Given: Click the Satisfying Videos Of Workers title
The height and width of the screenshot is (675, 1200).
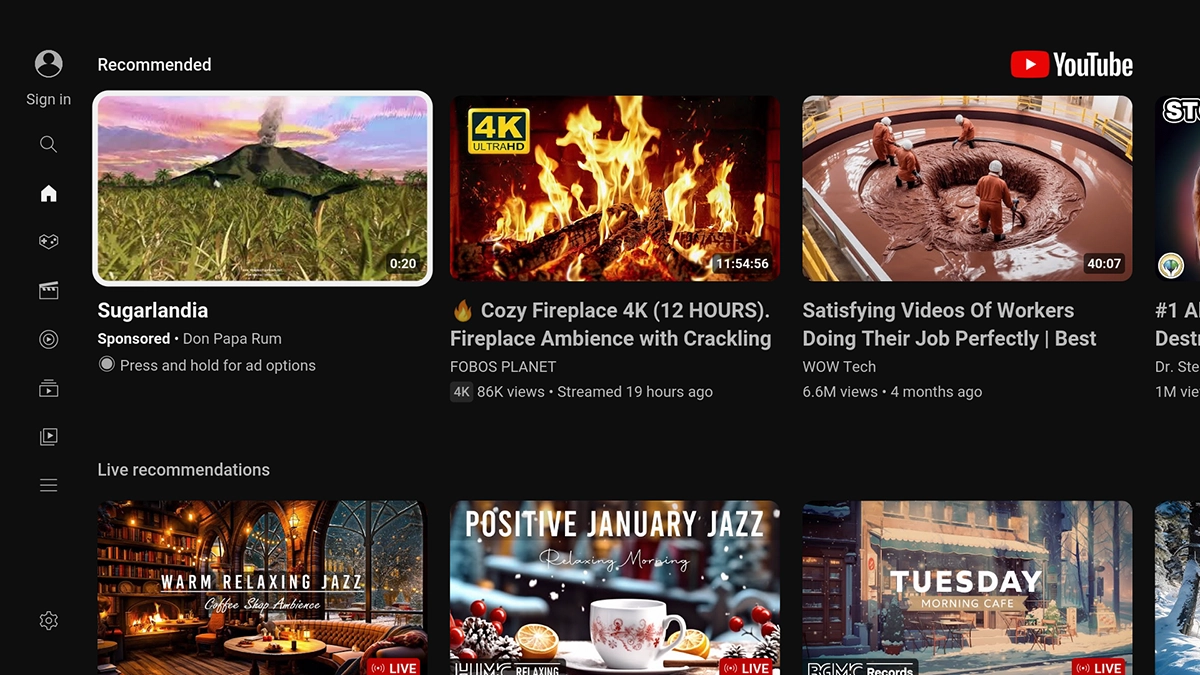Looking at the screenshot, I should coord(949,324).
